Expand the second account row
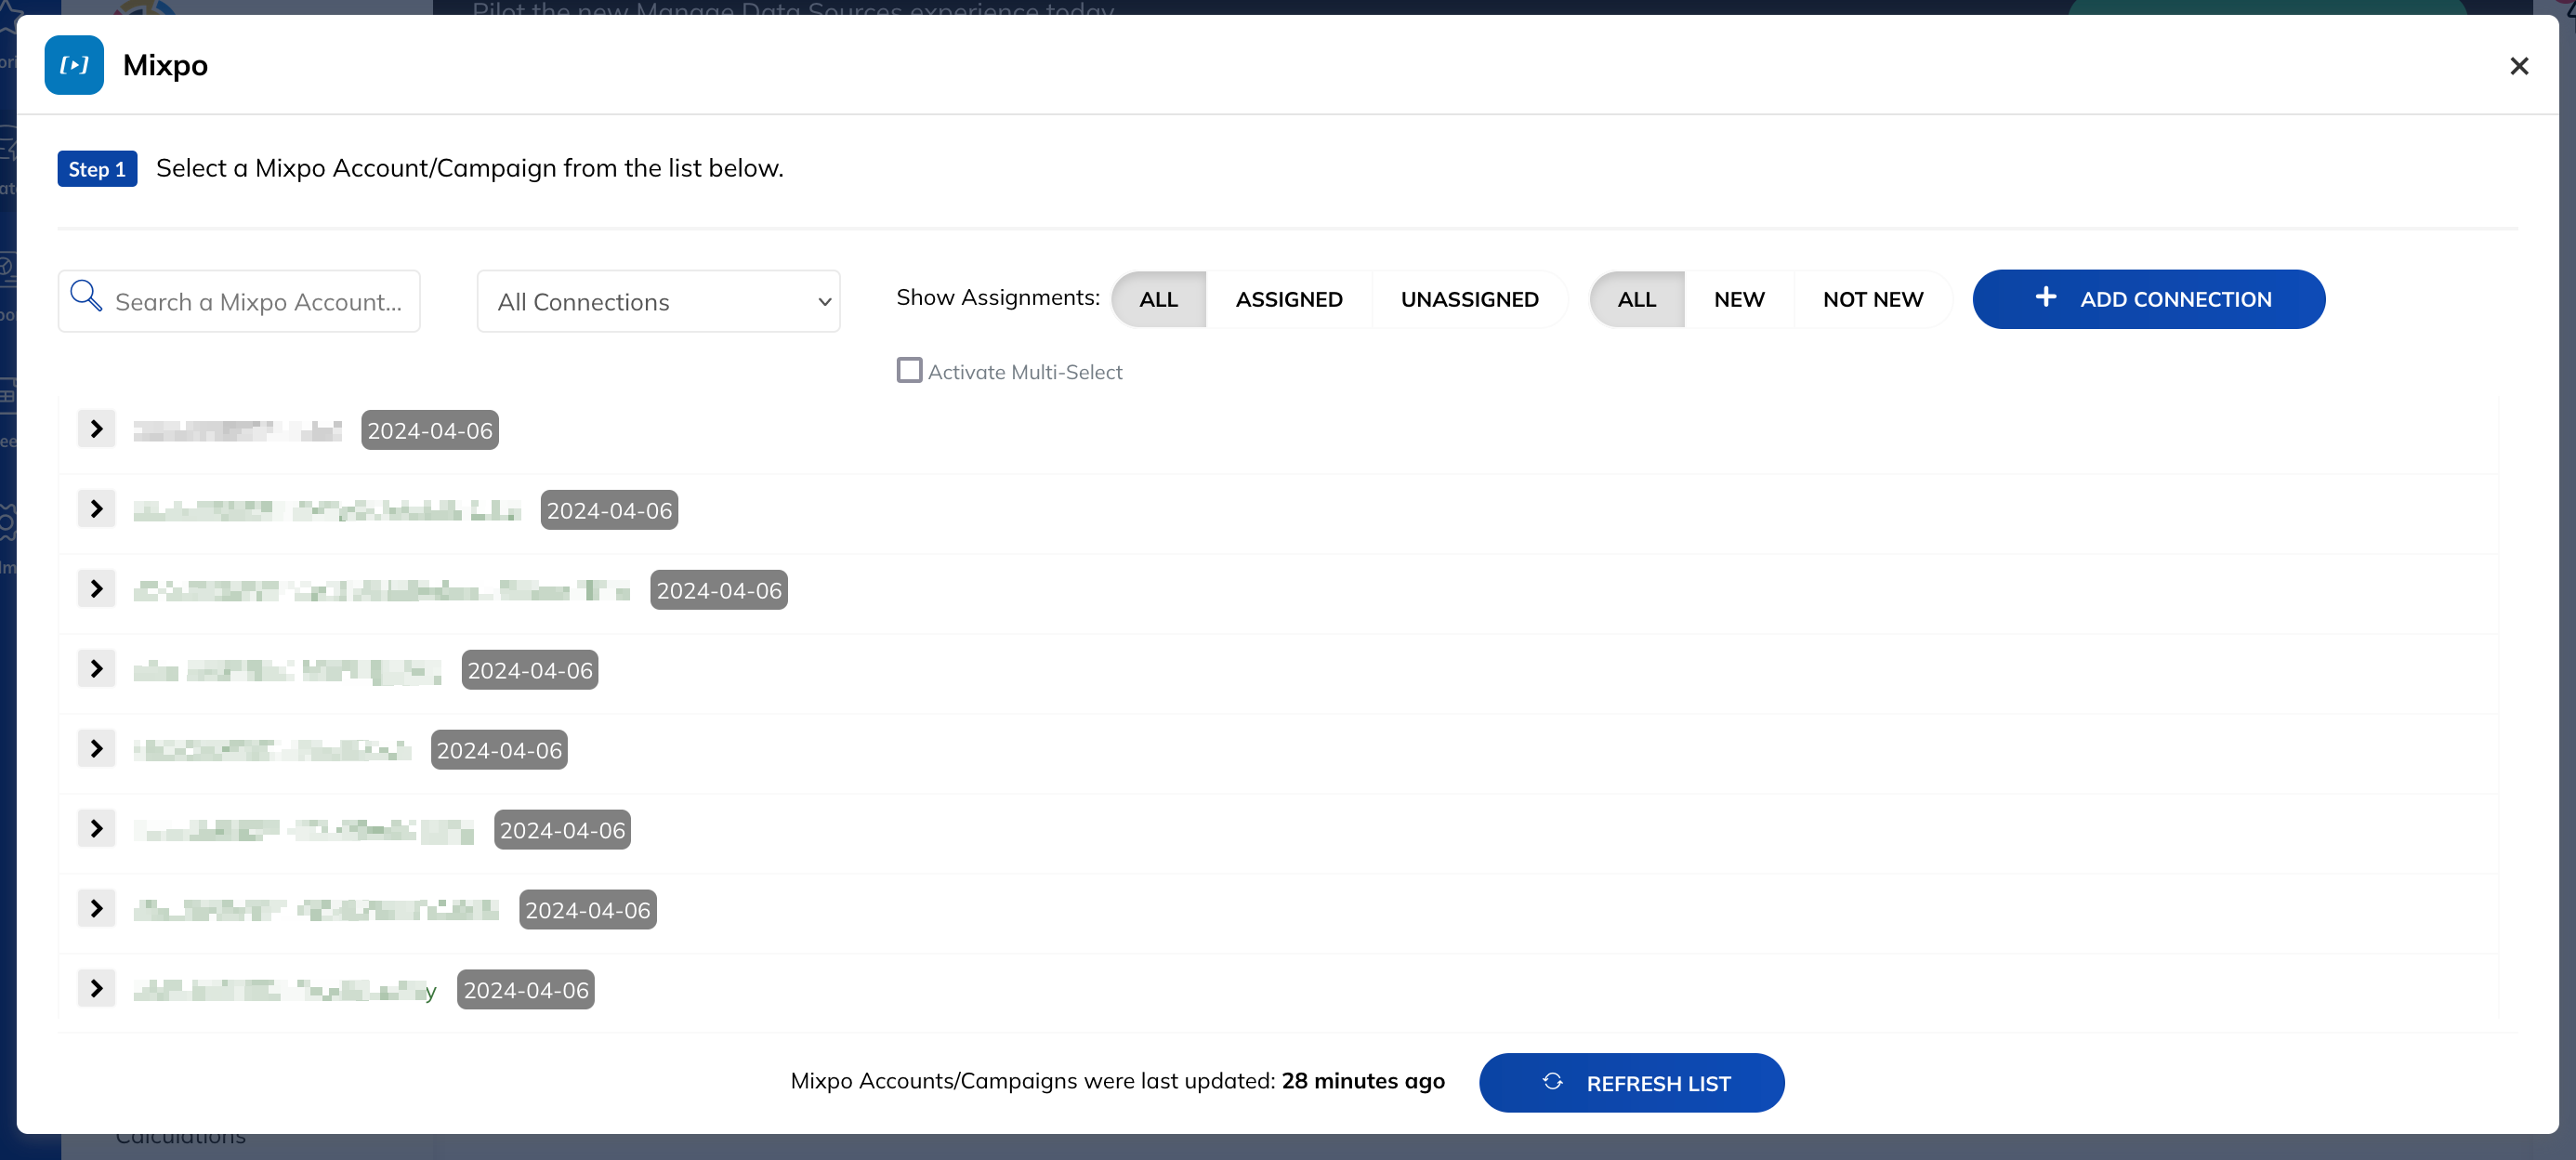This screenshot has height=1160, width=2576. coord(96,509)
